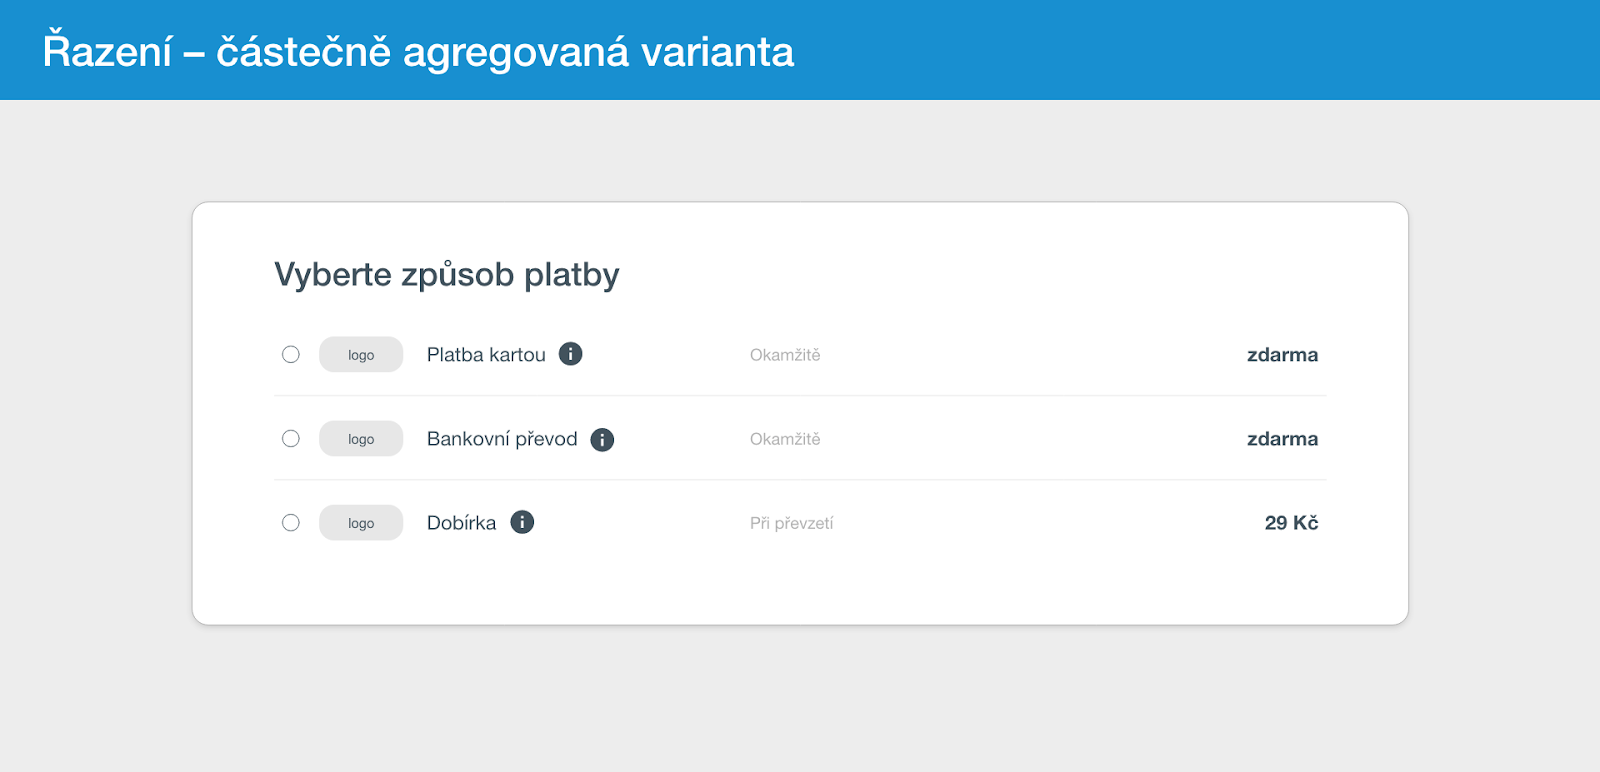Viewport: 1600px width, 772px height.
Task: Open info icon next to Platba kartou
Action: [x=570, y=354]
